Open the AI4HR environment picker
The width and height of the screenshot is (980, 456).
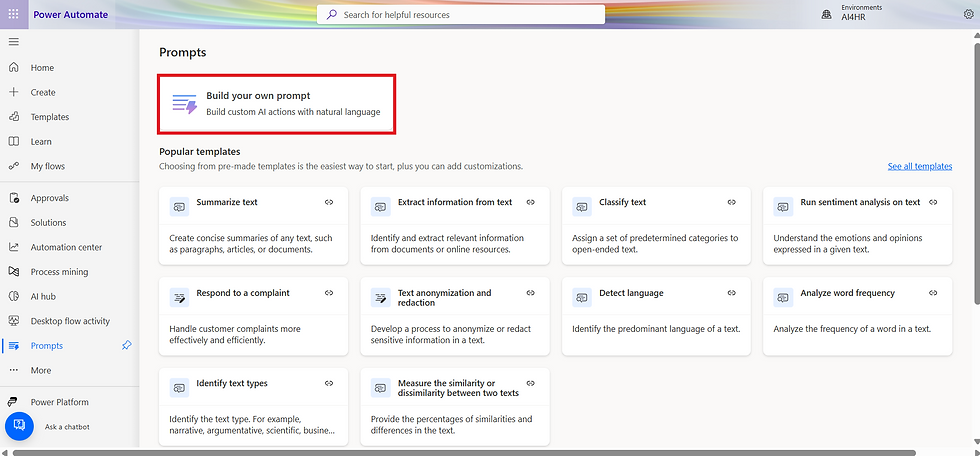click(x=861, y=14)
